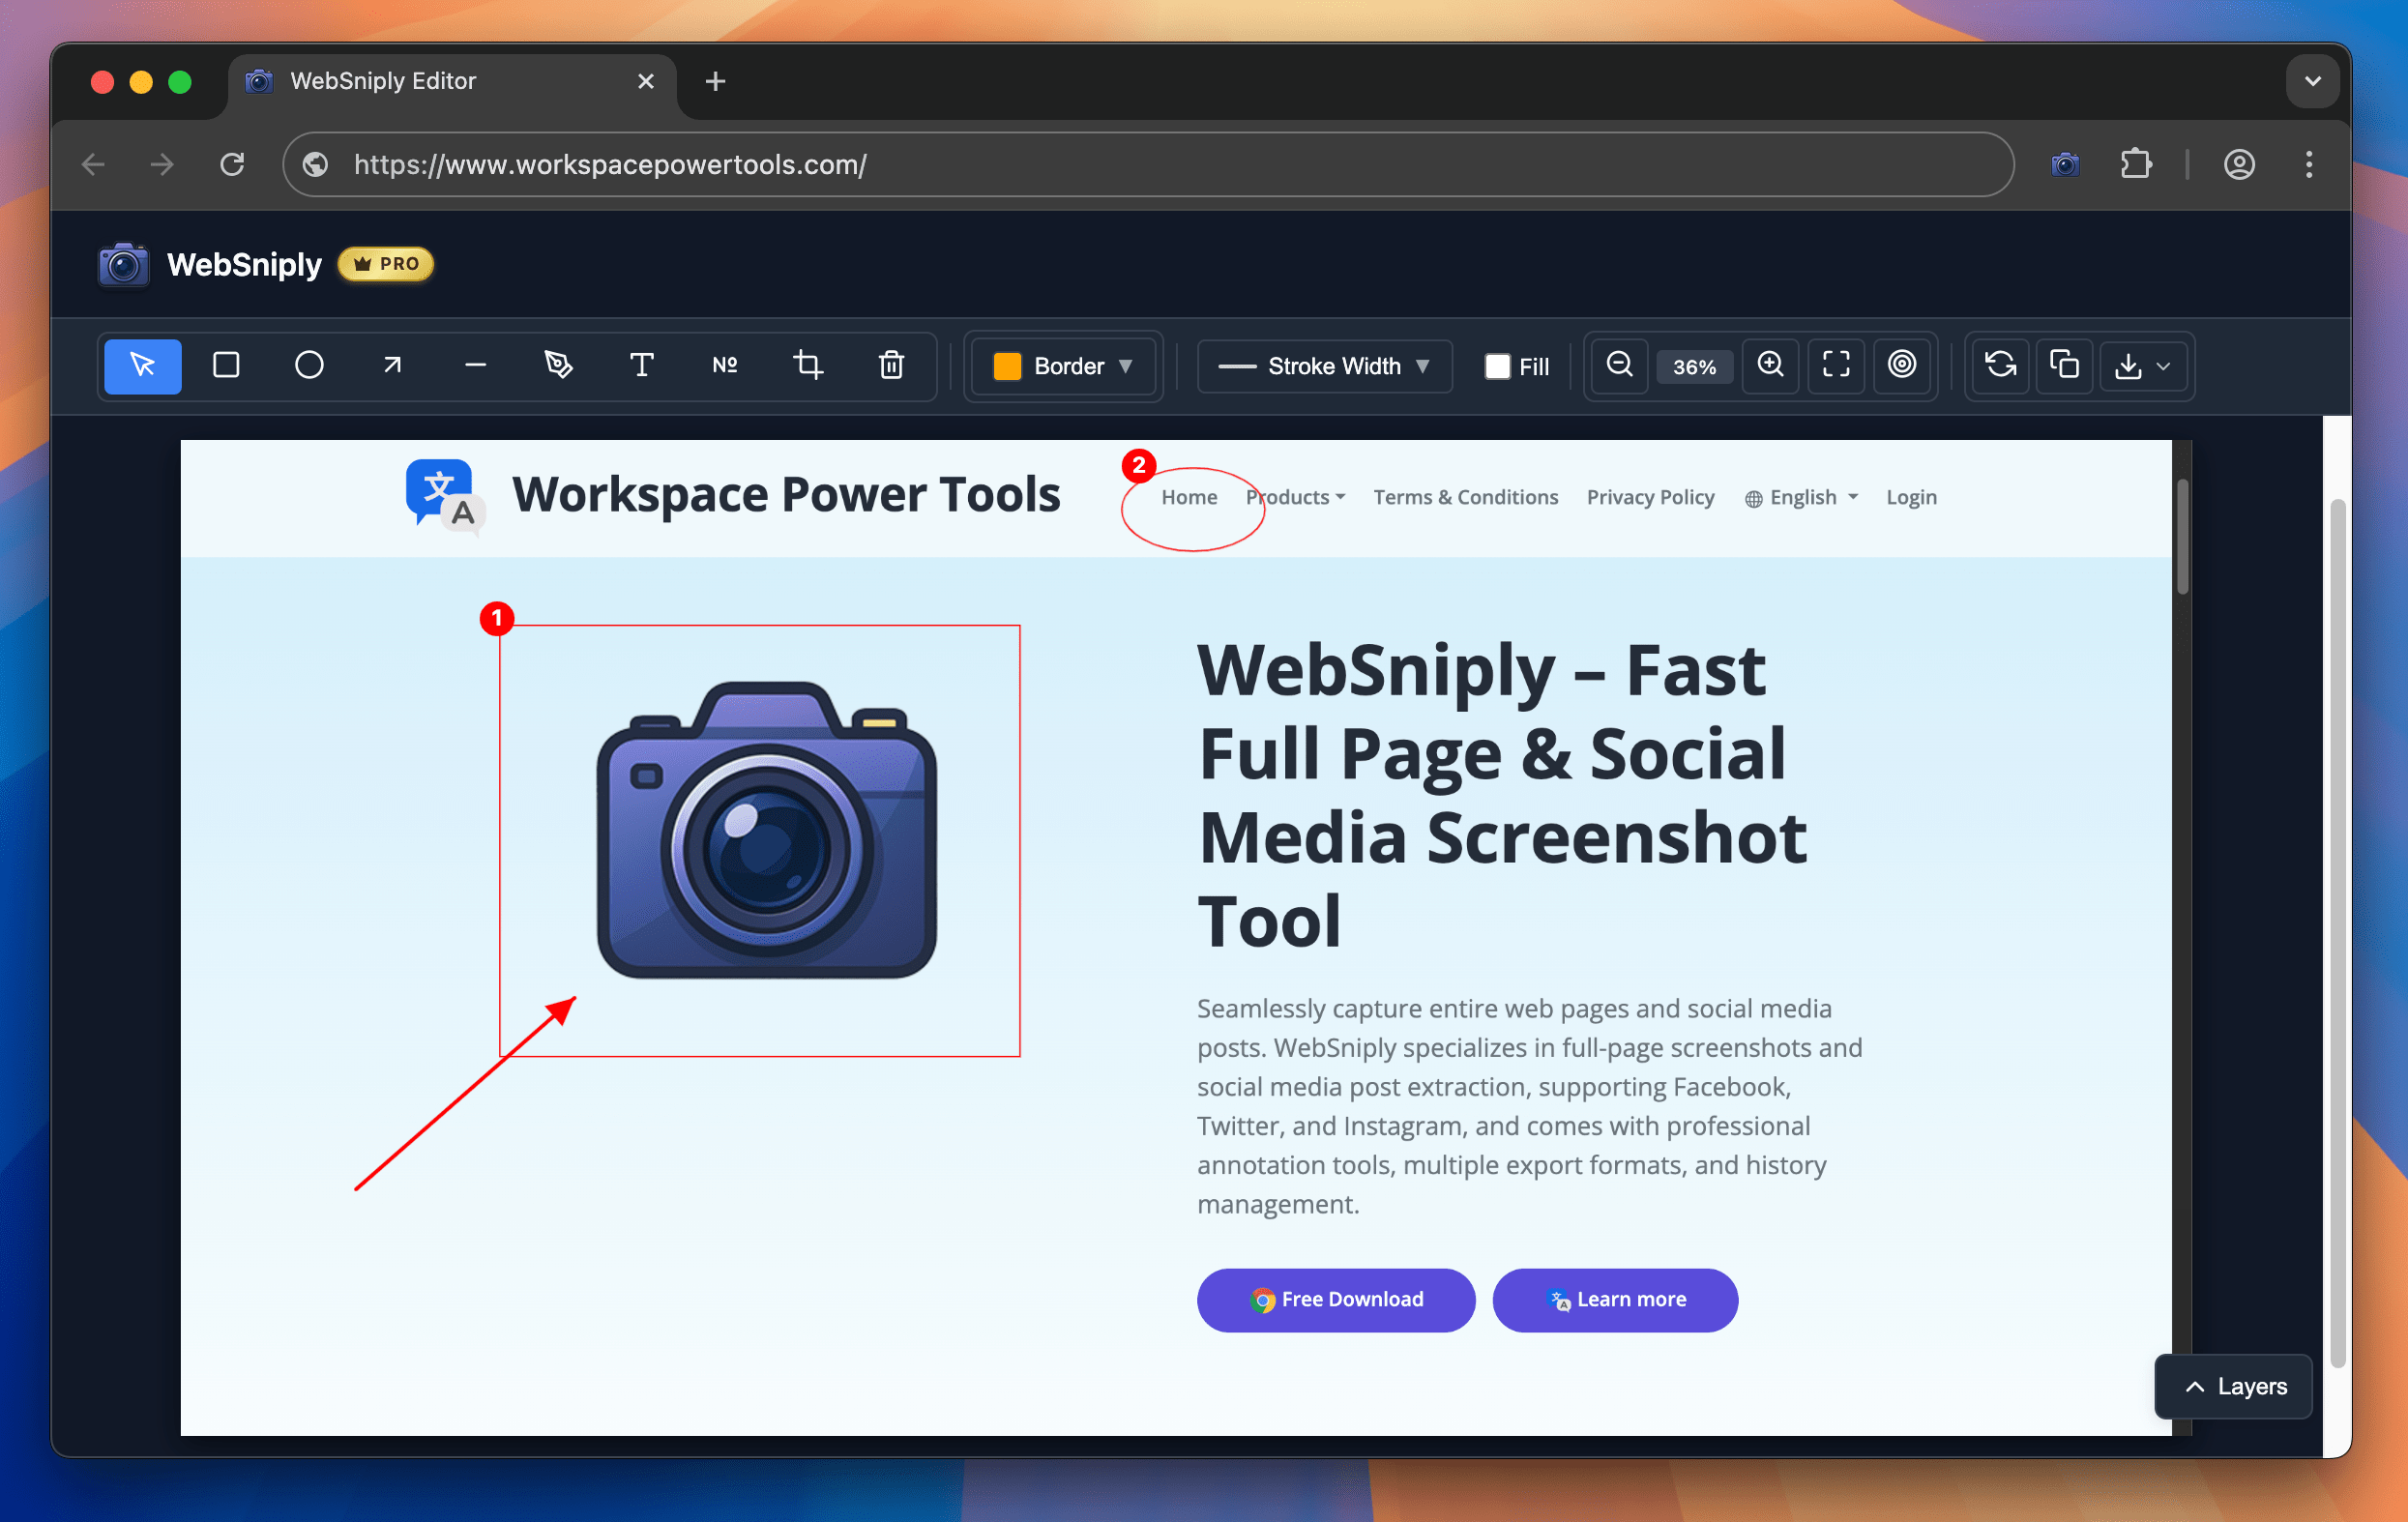
Task: Click fit-to-screen view icon
Action: pos(1836,365)
